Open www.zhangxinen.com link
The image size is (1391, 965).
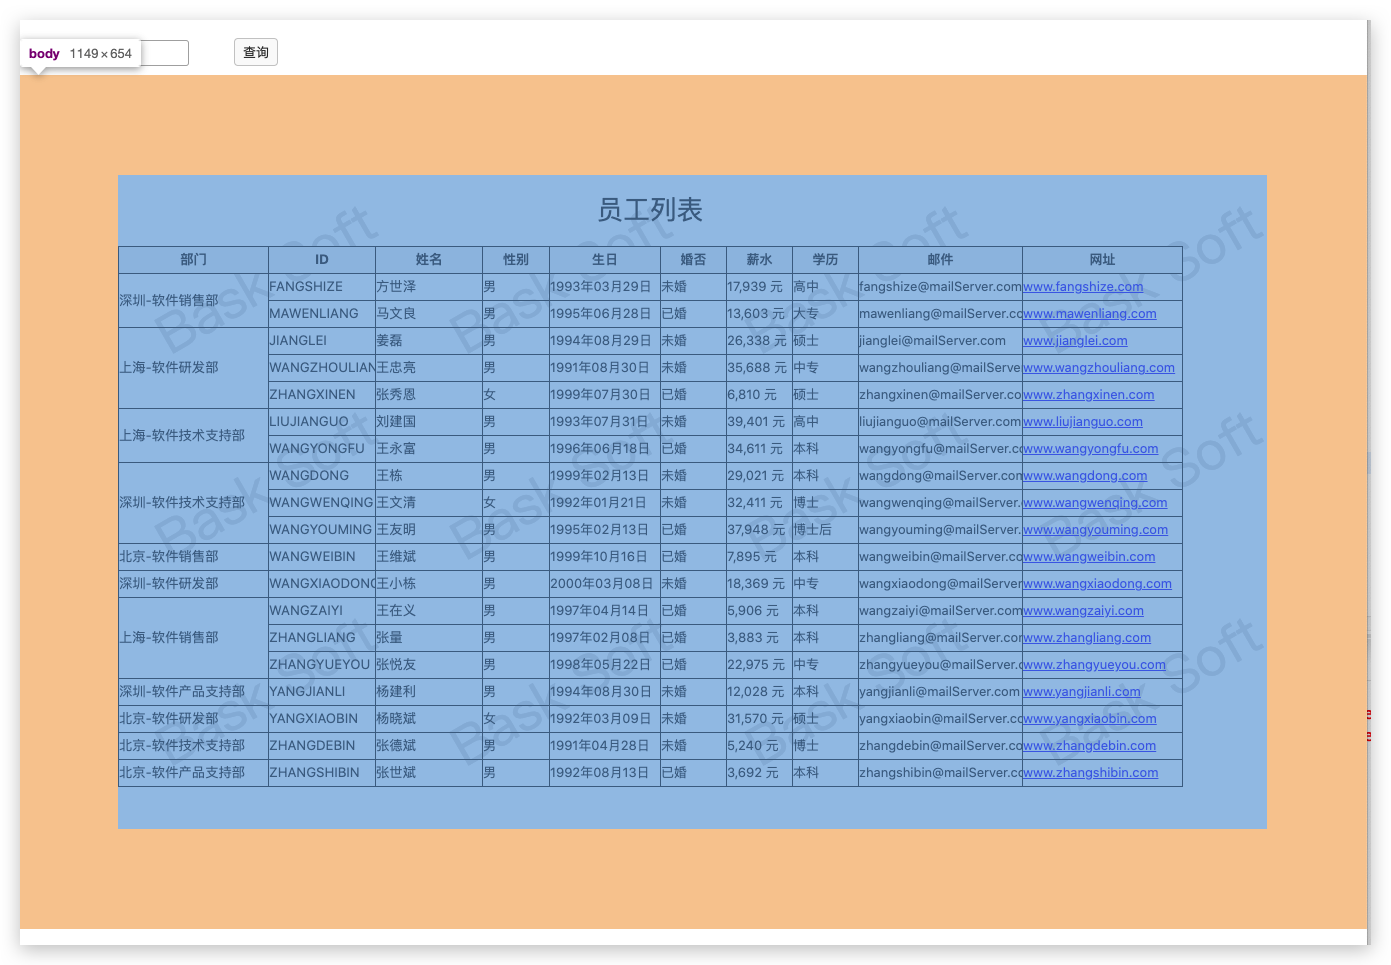click(x=1089, y=395)
